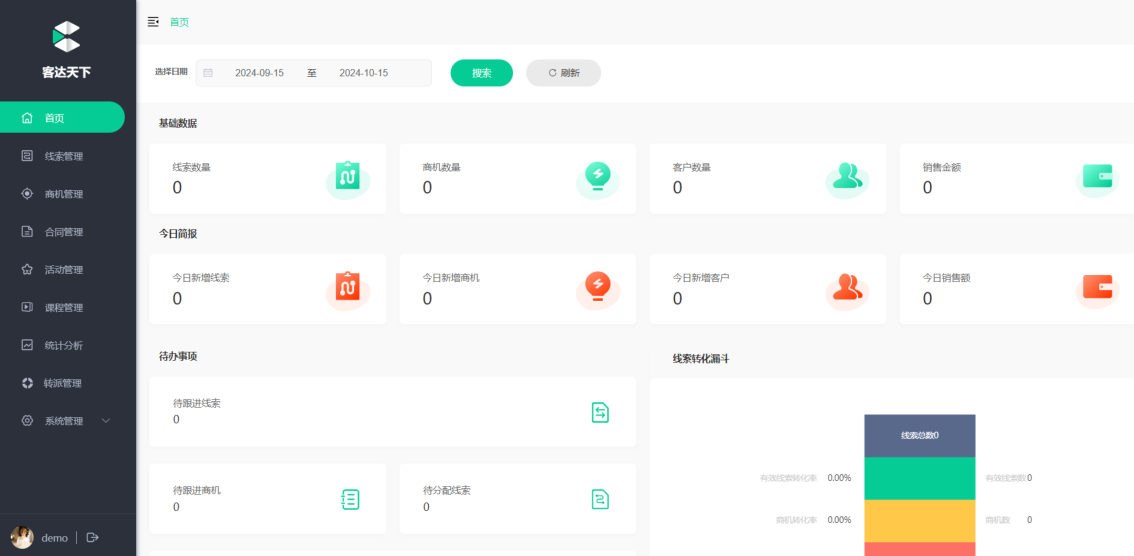Click the 线索管理 sidebar icon
Viewport: 1134px width, 556px height.
coord(27,155)
